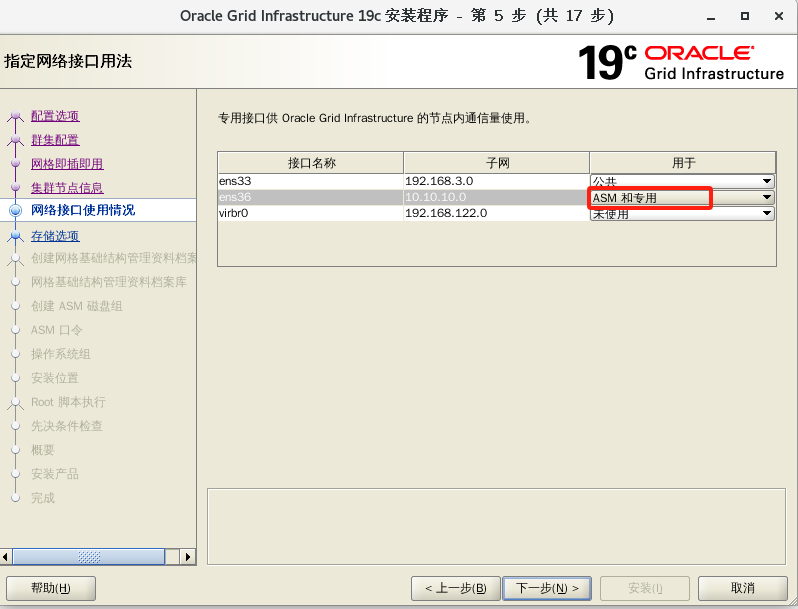Click the 下一步 button

547,588
